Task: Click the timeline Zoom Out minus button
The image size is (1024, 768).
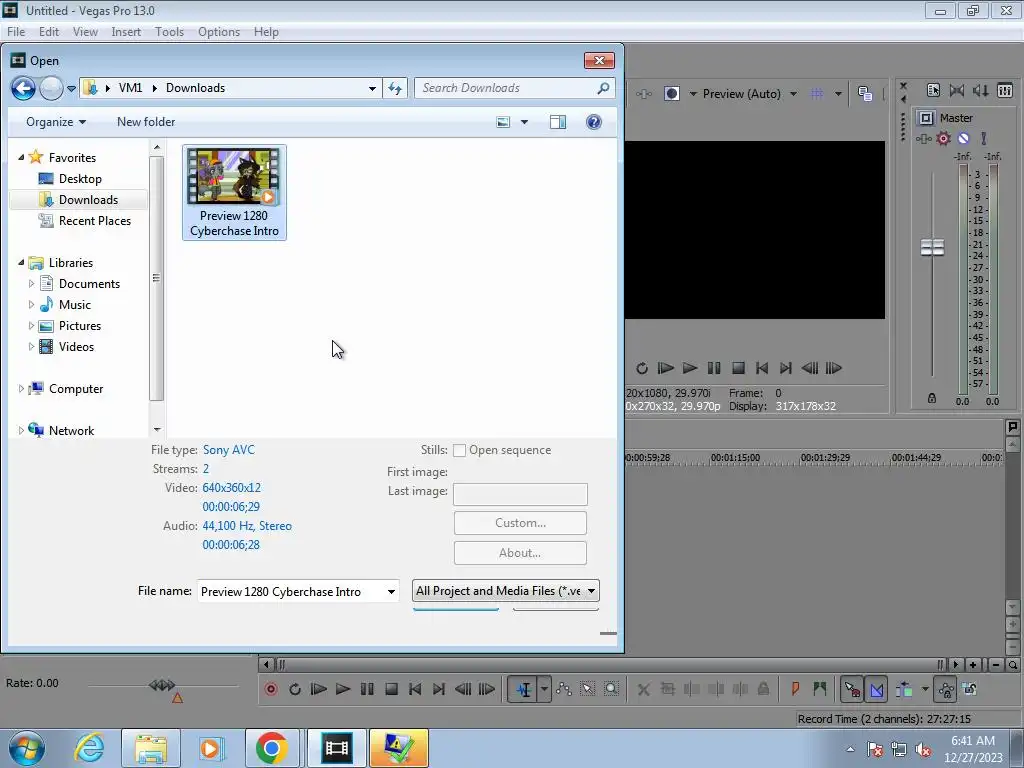Action: pyautogui.click(x=996, y=665)
